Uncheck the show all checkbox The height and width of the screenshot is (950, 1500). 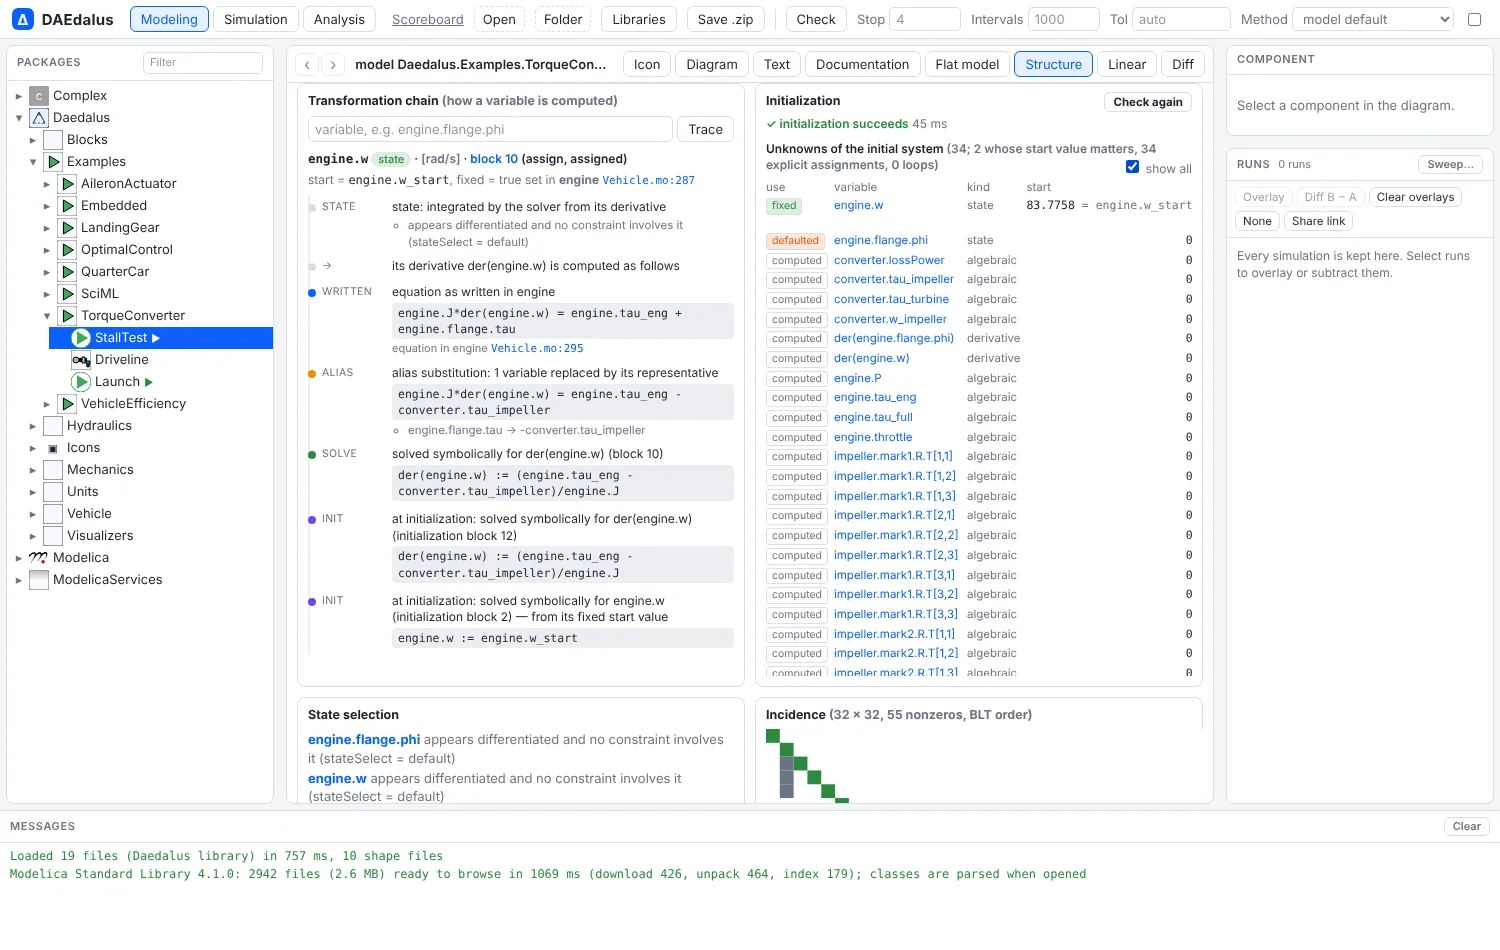pyautogui.click(x=1132, y=167)
